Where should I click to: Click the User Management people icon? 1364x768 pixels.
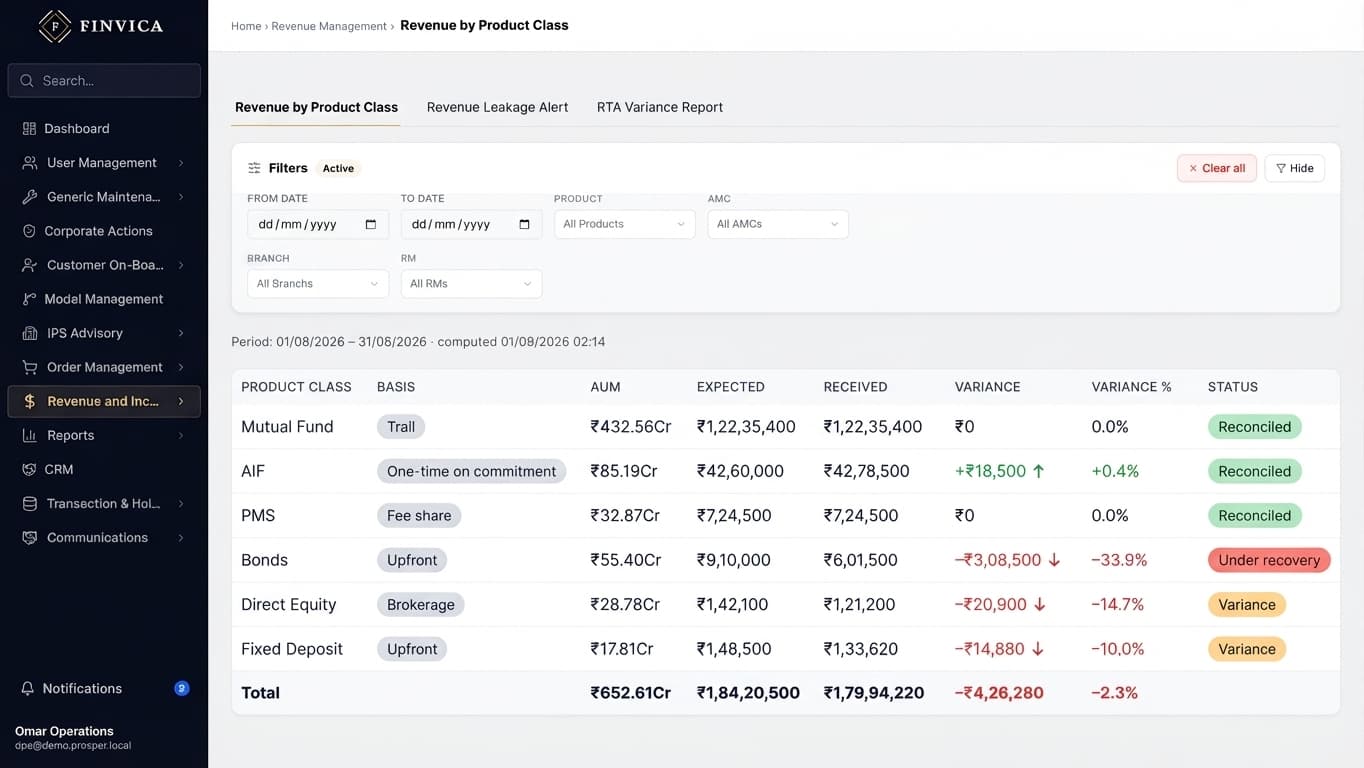click(x=30, y=163)
